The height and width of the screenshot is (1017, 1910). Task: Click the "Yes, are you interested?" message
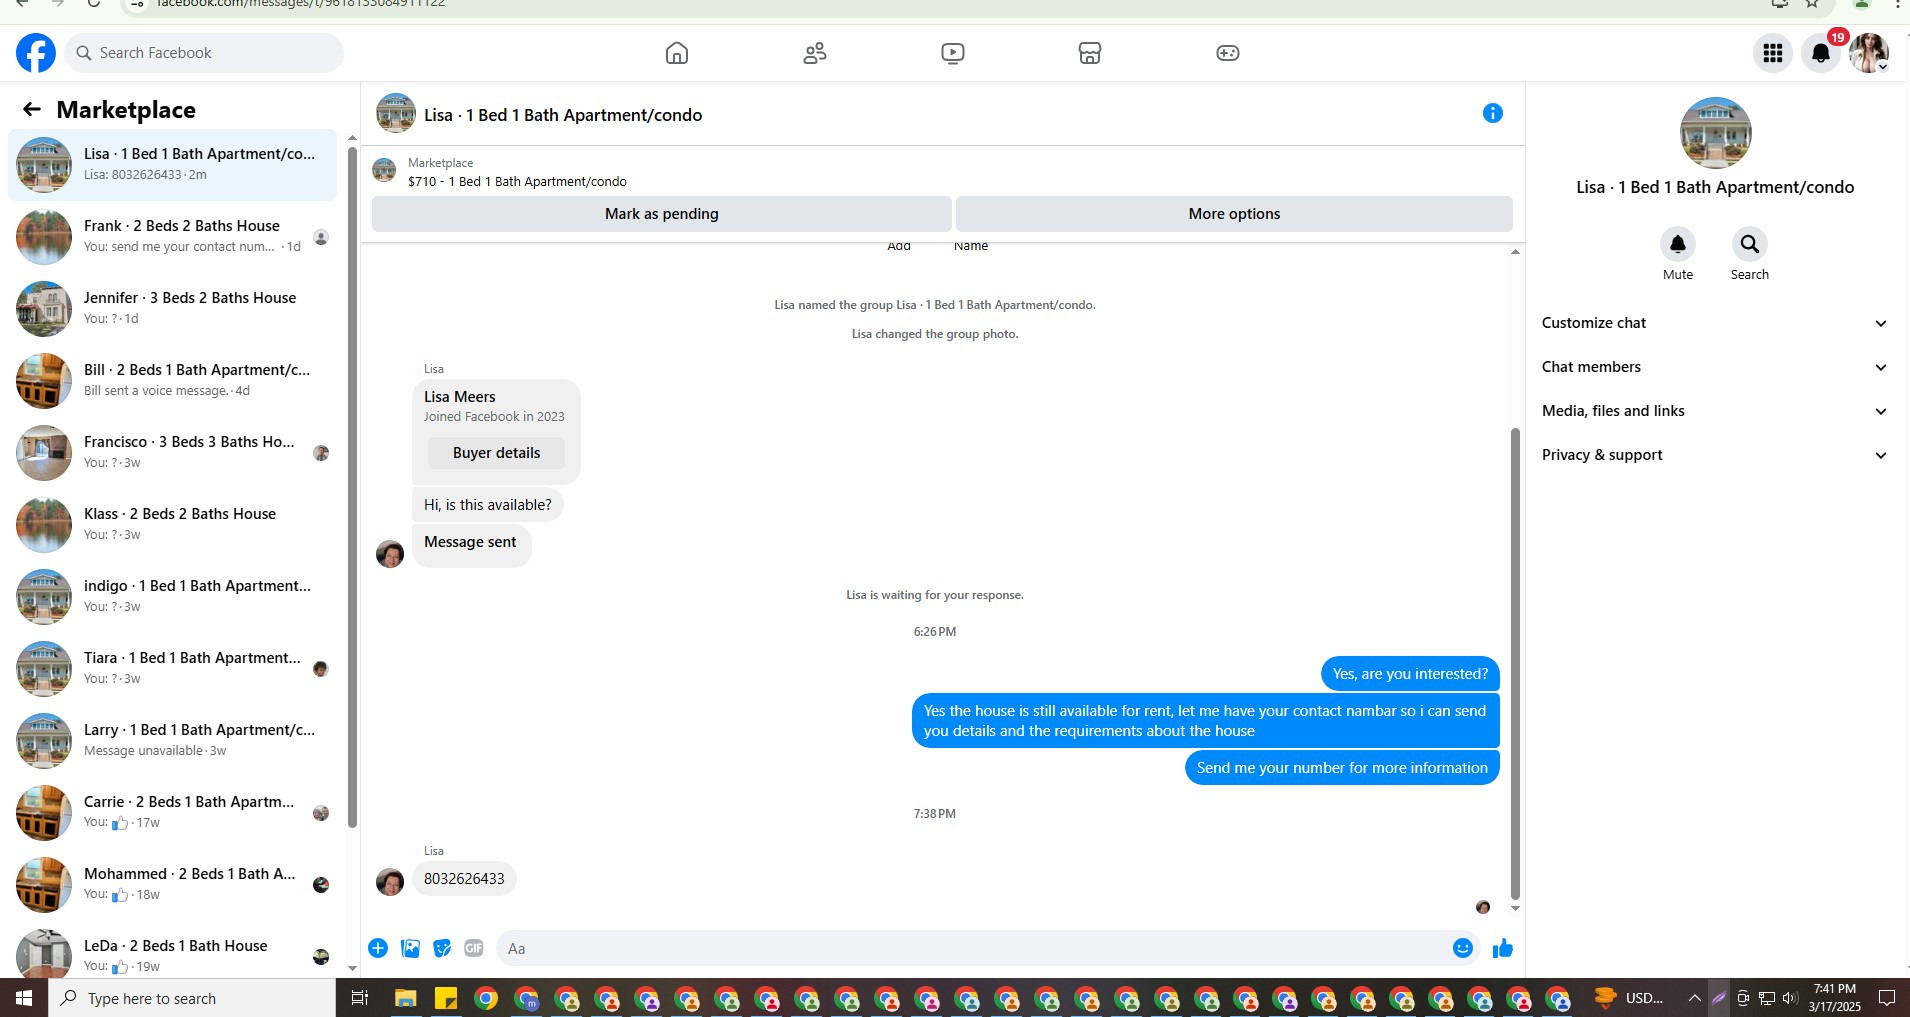tap(1410, 674)
